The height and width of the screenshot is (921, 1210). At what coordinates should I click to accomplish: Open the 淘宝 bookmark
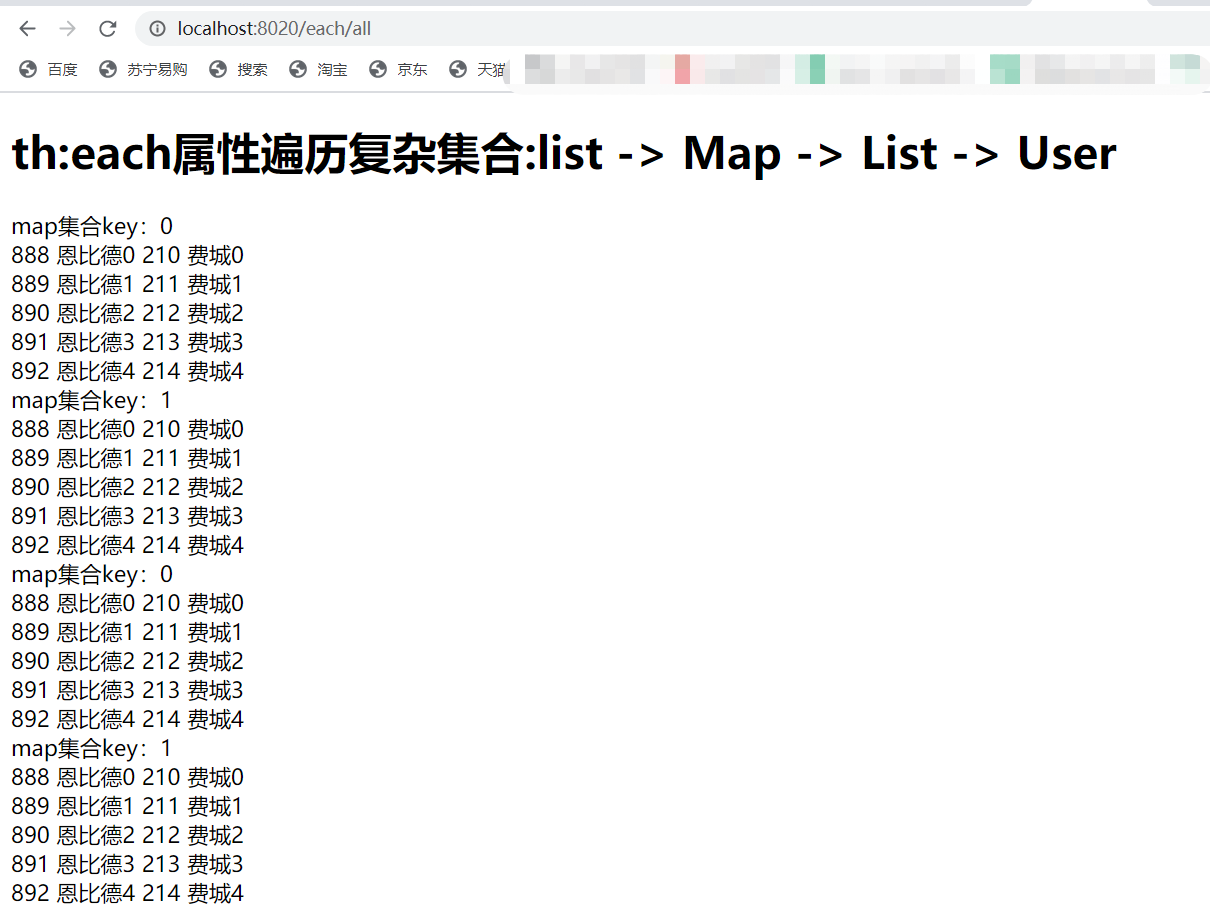pos(319,69)
